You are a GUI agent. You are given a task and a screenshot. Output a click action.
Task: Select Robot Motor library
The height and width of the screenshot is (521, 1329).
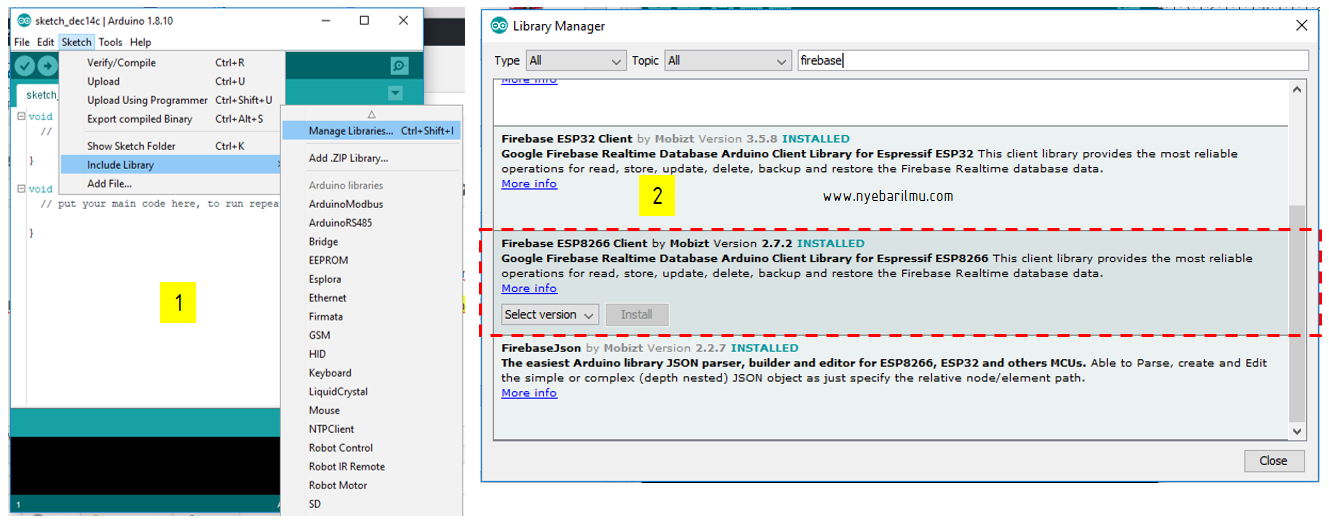click(x=371, y=485)
